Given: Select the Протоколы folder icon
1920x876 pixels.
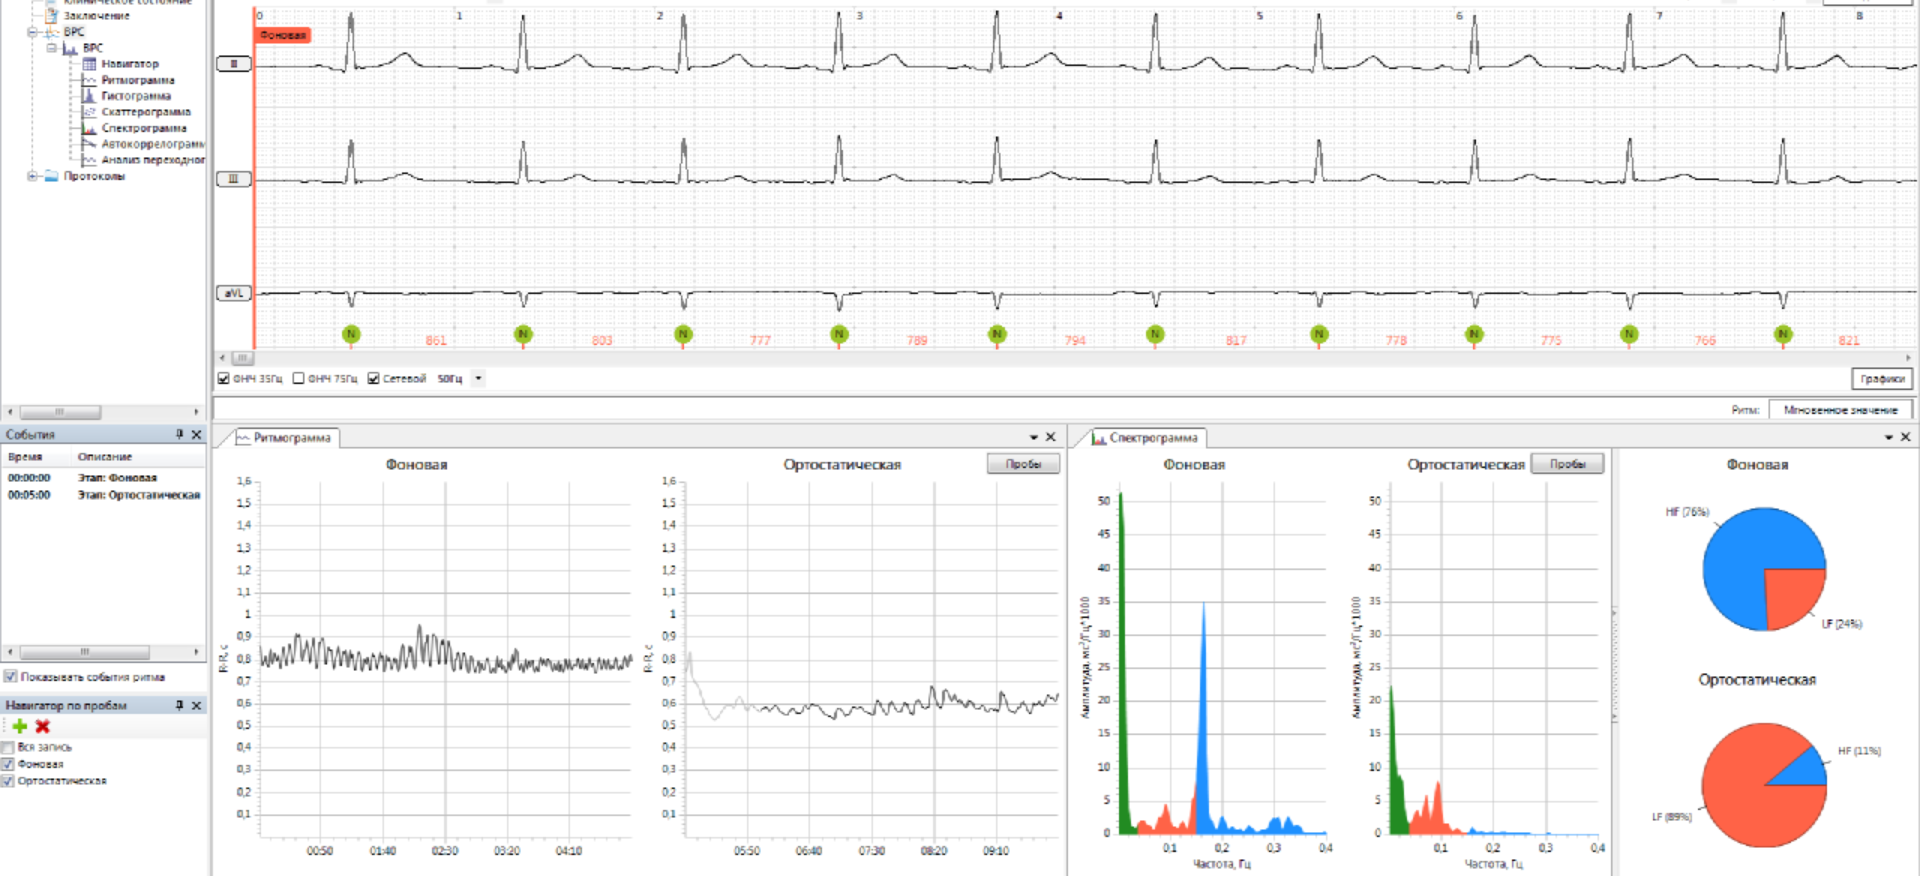Looking at the screenshot, I should [51, 176].
